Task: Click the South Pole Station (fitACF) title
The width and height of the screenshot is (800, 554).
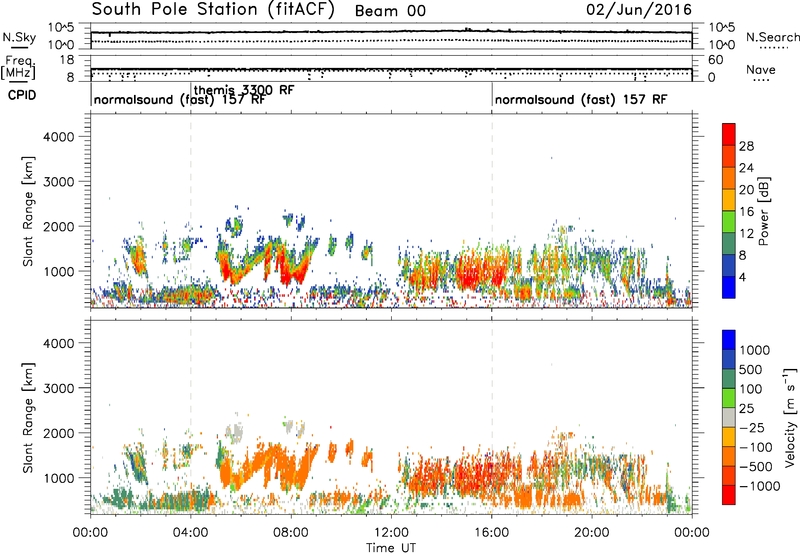Action: pos(213,10)
